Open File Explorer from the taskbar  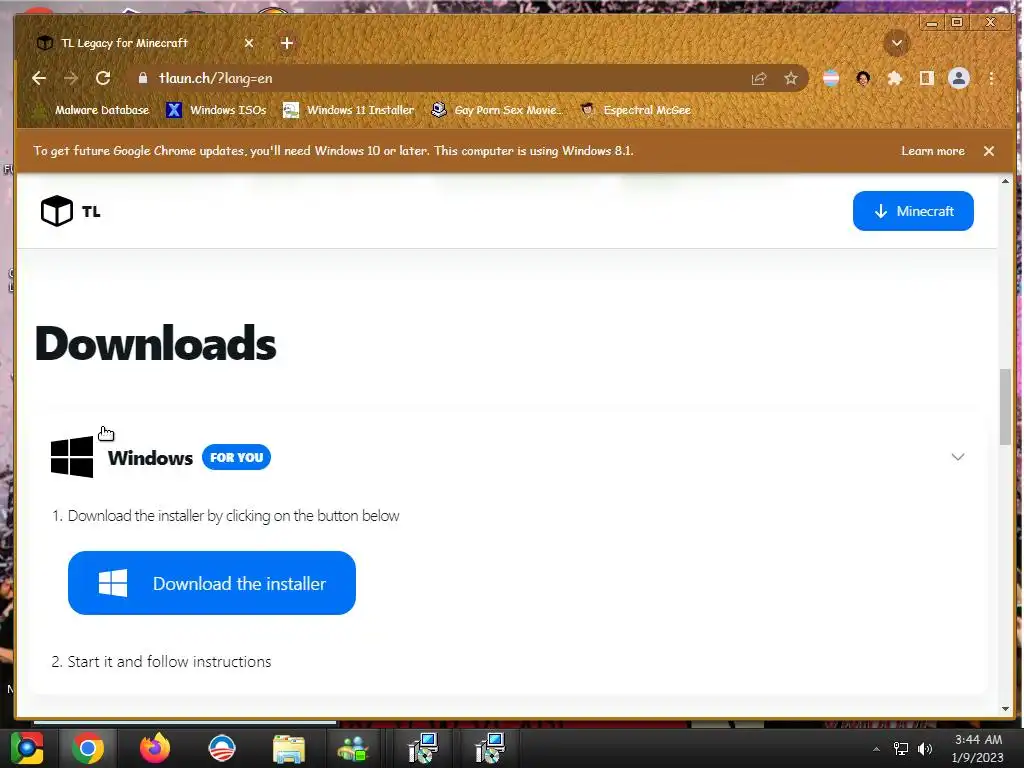[289, 748]
